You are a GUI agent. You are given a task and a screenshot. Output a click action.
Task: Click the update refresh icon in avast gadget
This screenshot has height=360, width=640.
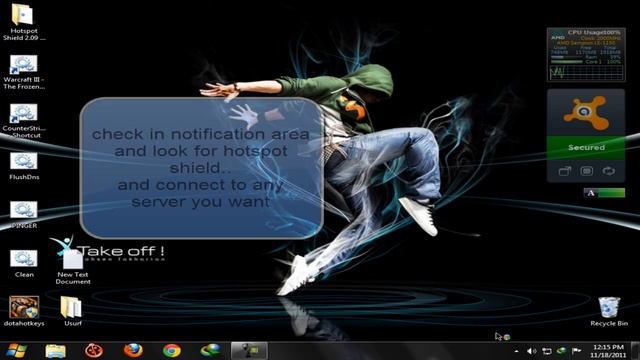coord(609,171)
